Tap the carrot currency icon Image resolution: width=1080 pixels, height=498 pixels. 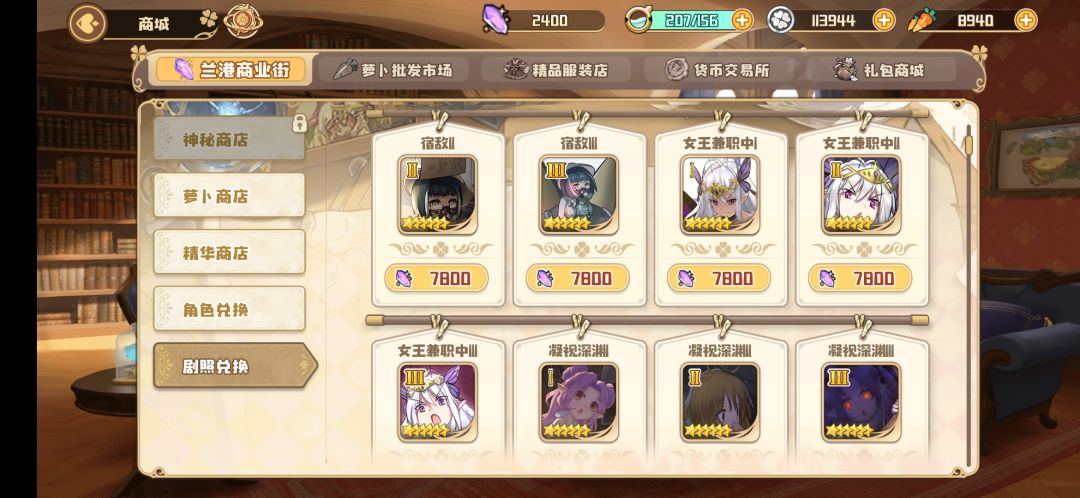921,21
